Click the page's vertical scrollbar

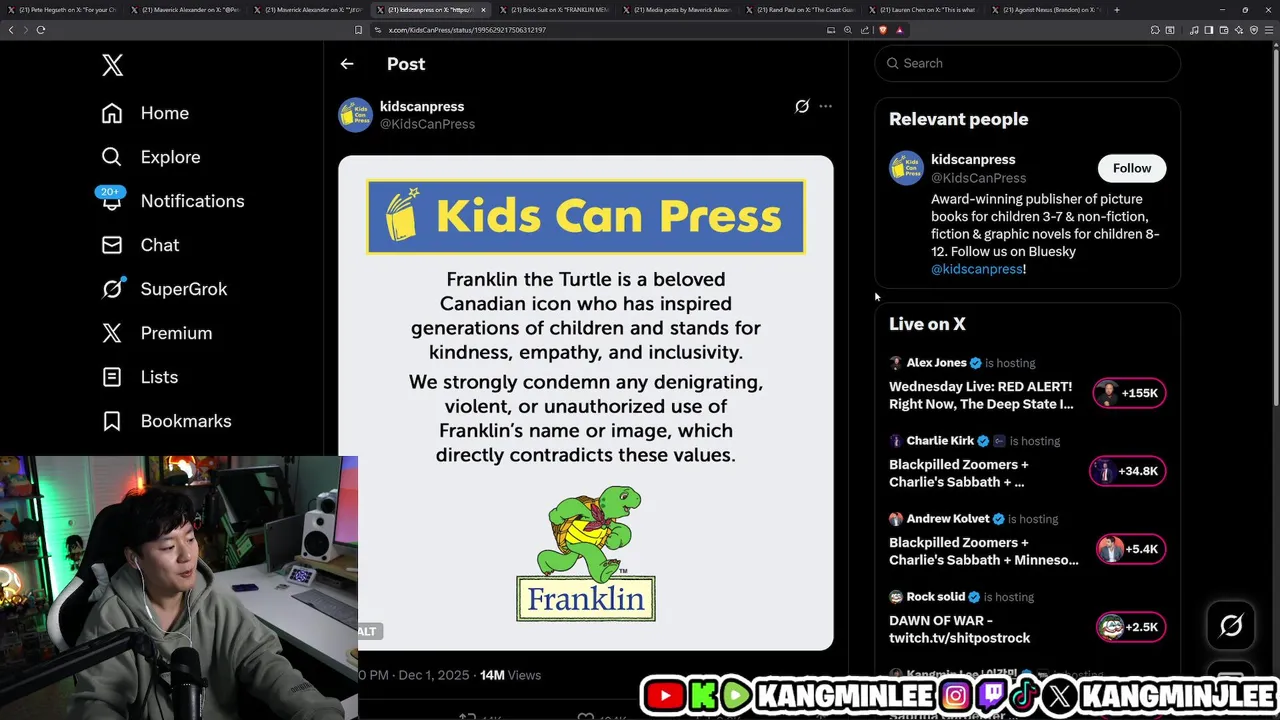(x=1275, y=230)
